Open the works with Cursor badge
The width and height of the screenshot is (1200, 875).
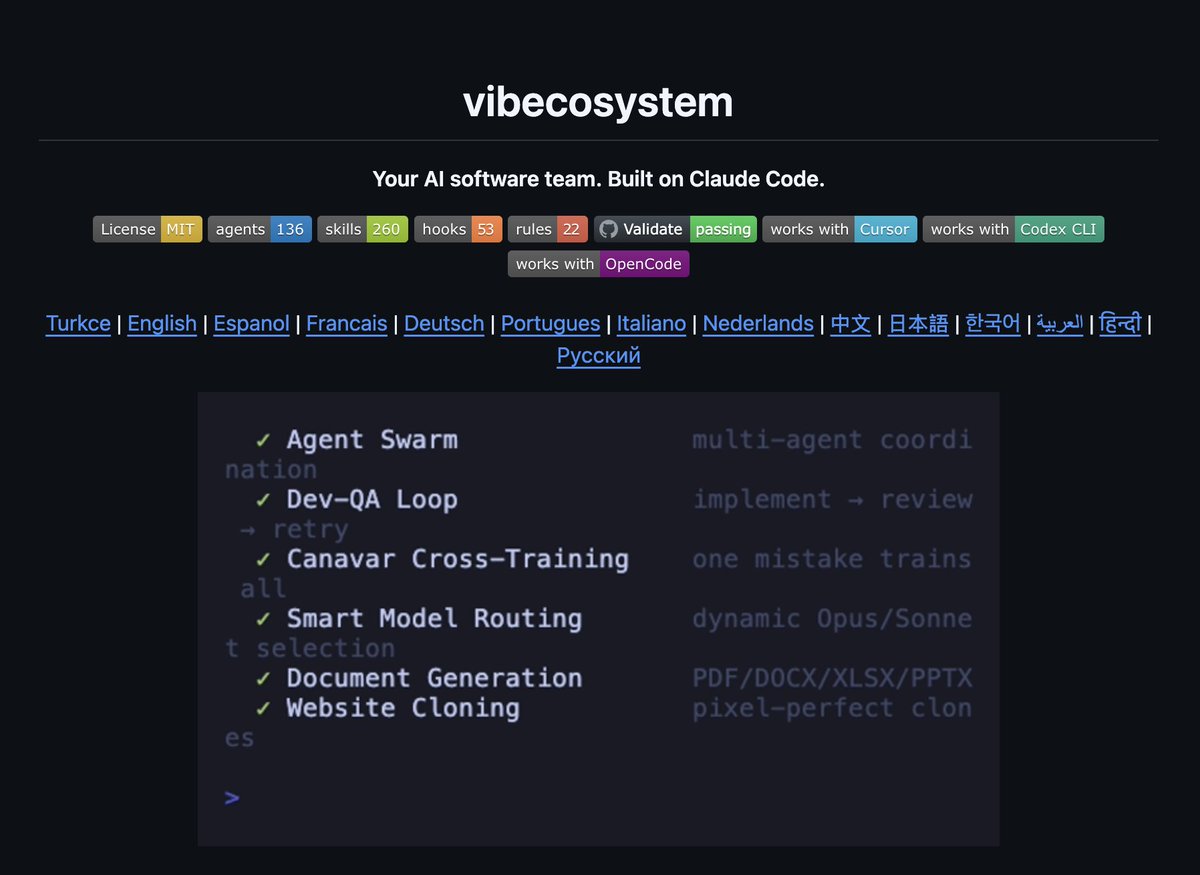[x=840, y=229]
